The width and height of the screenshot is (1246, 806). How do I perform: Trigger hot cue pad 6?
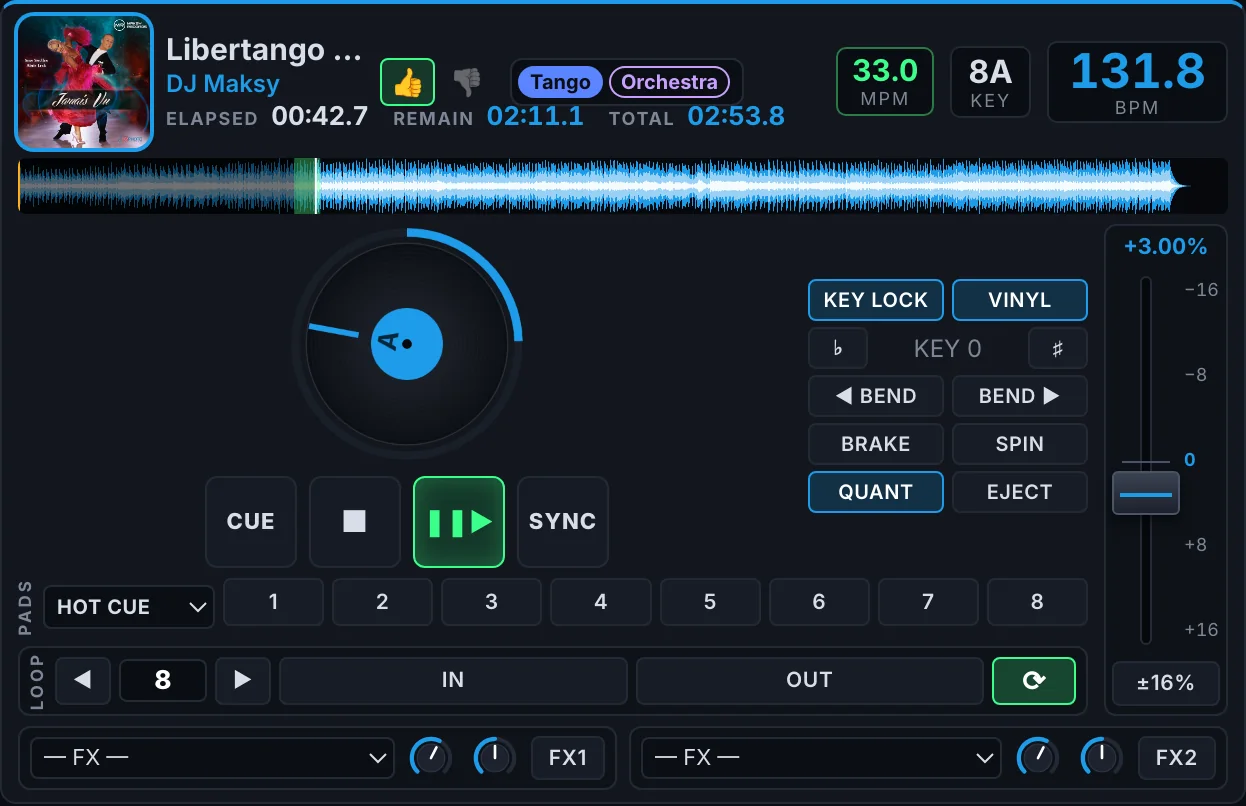coord(819,602)
